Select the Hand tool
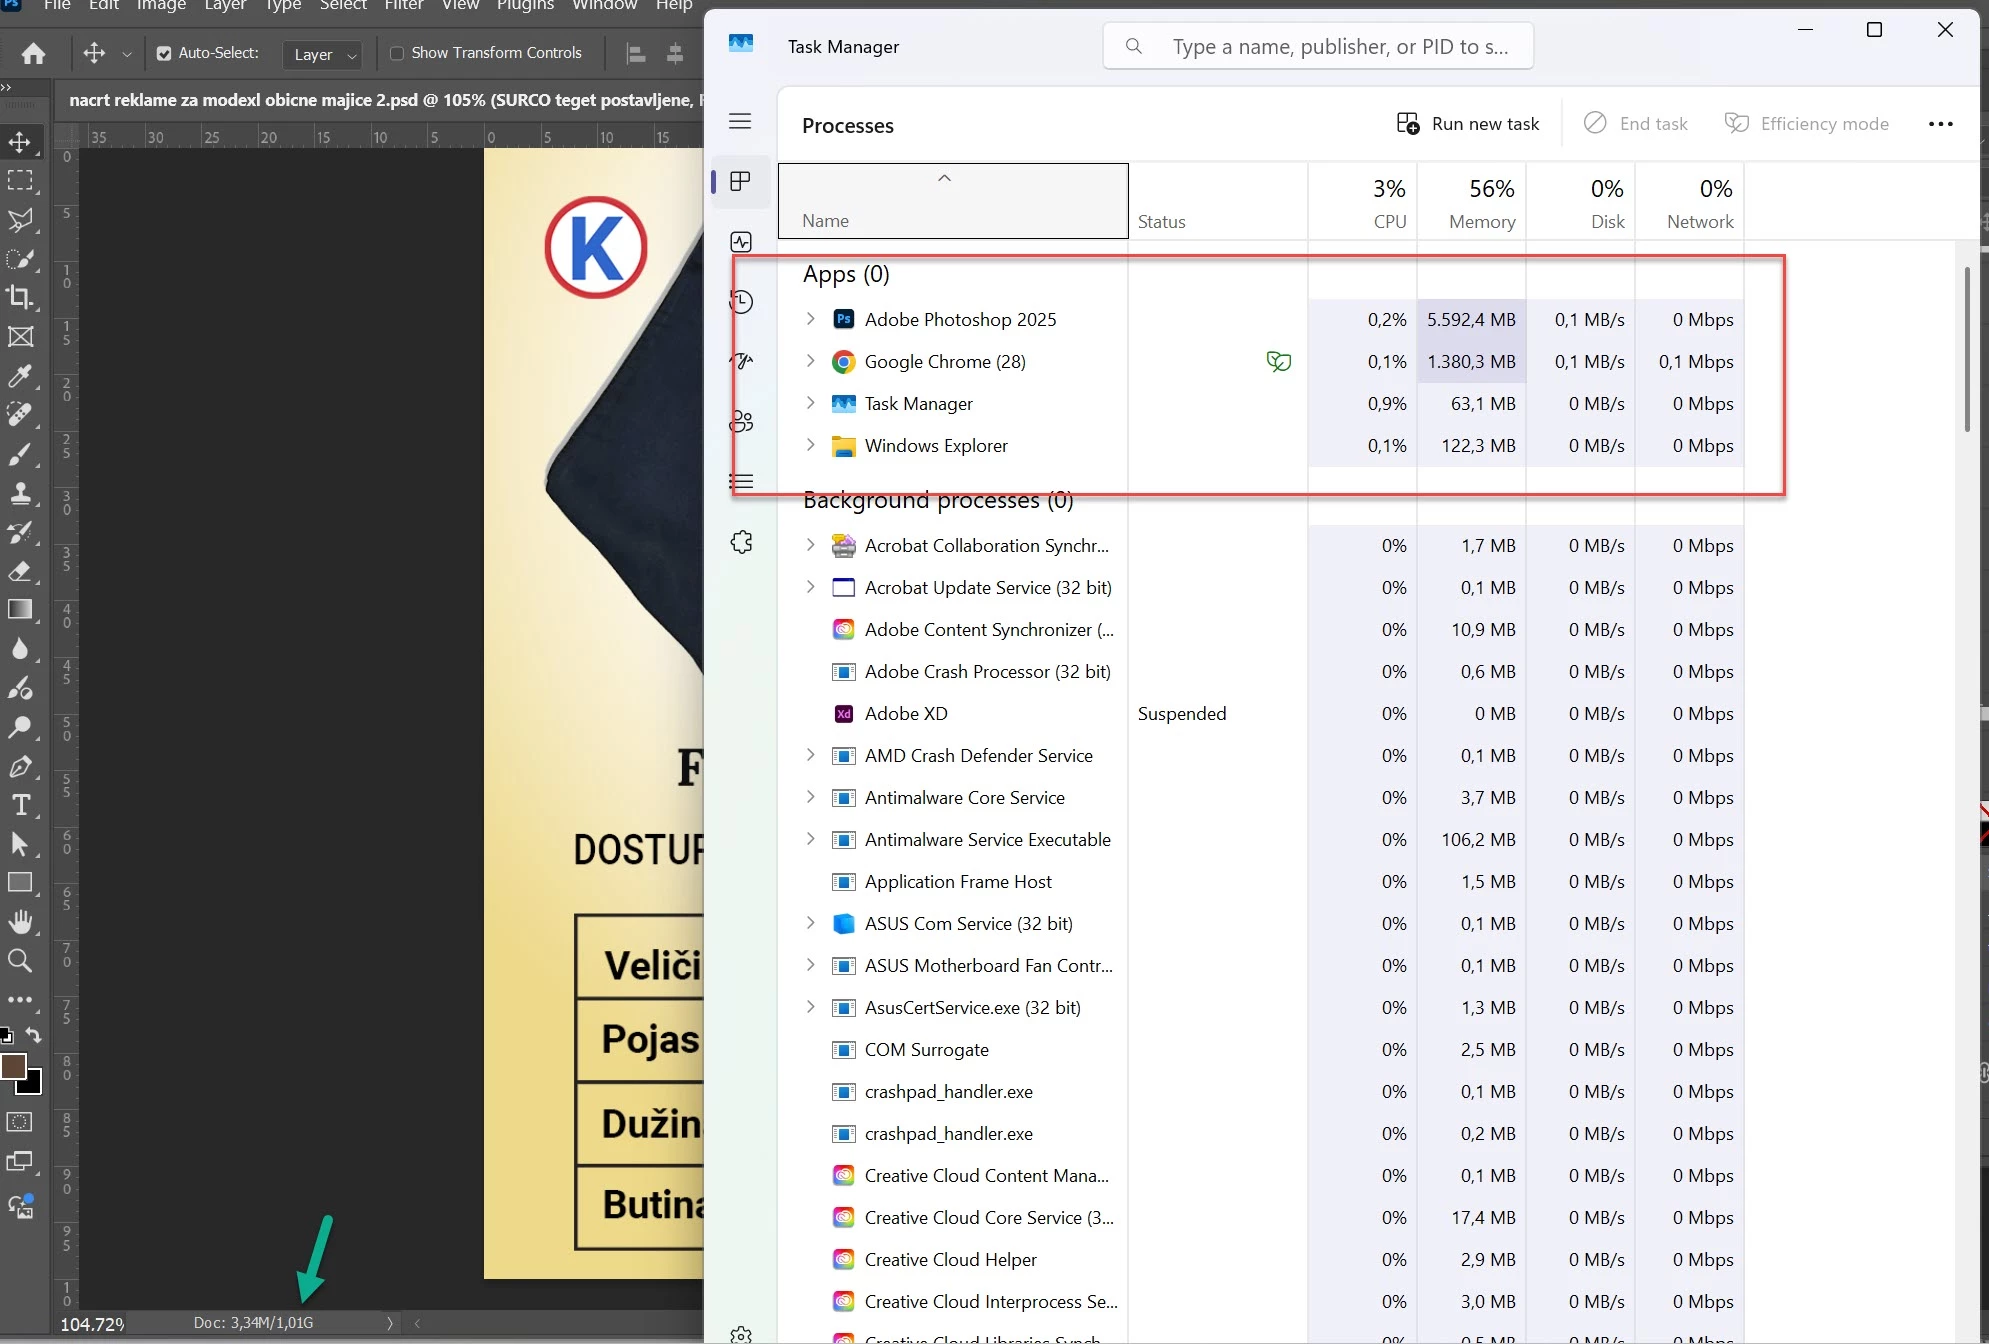The height and width of the screenshot is (1344, 1989). (x=20, y=922)
